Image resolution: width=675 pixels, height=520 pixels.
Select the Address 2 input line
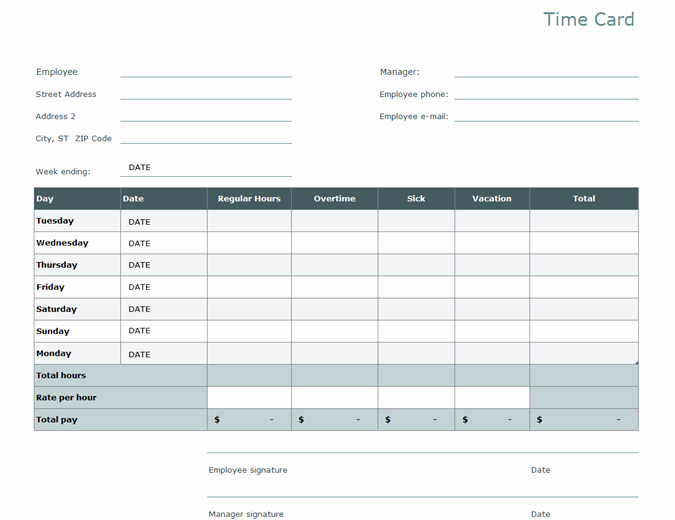click(x=206, y=116)
